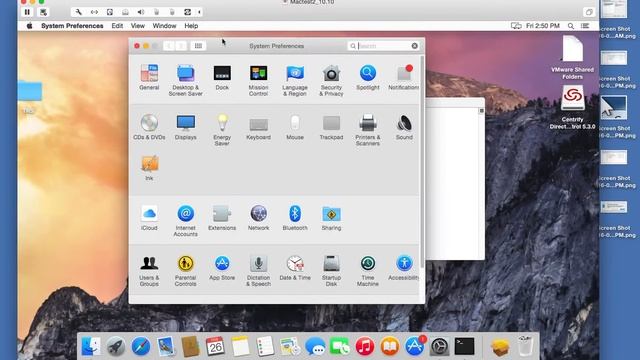Viewport: 640px width, 360px height.
Task: Open the App Store preferences pane
Action: click(222, 267)
